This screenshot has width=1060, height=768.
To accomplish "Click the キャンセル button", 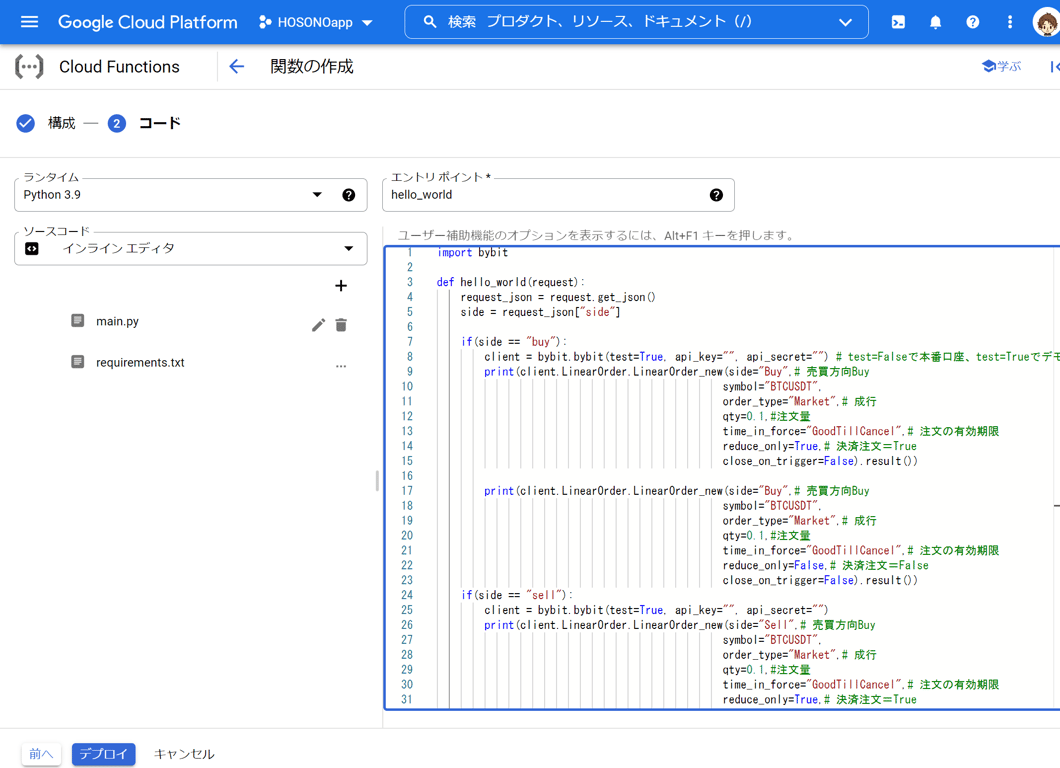I will (x=184, y=754).
